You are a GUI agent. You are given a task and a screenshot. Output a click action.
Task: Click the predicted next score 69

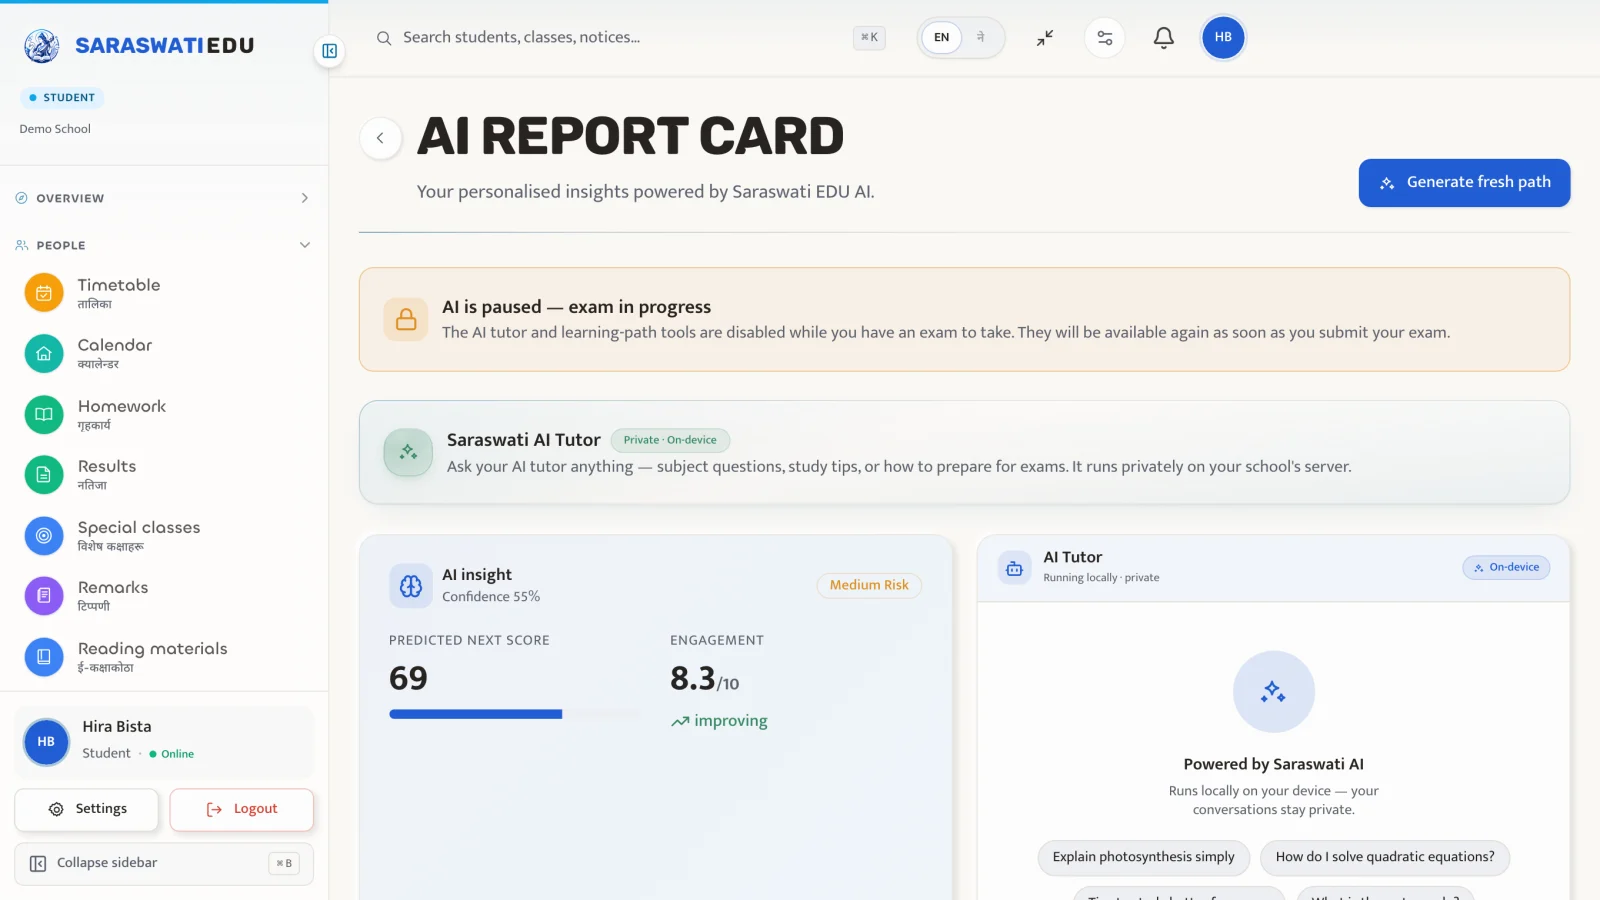[x=408, y=679]
